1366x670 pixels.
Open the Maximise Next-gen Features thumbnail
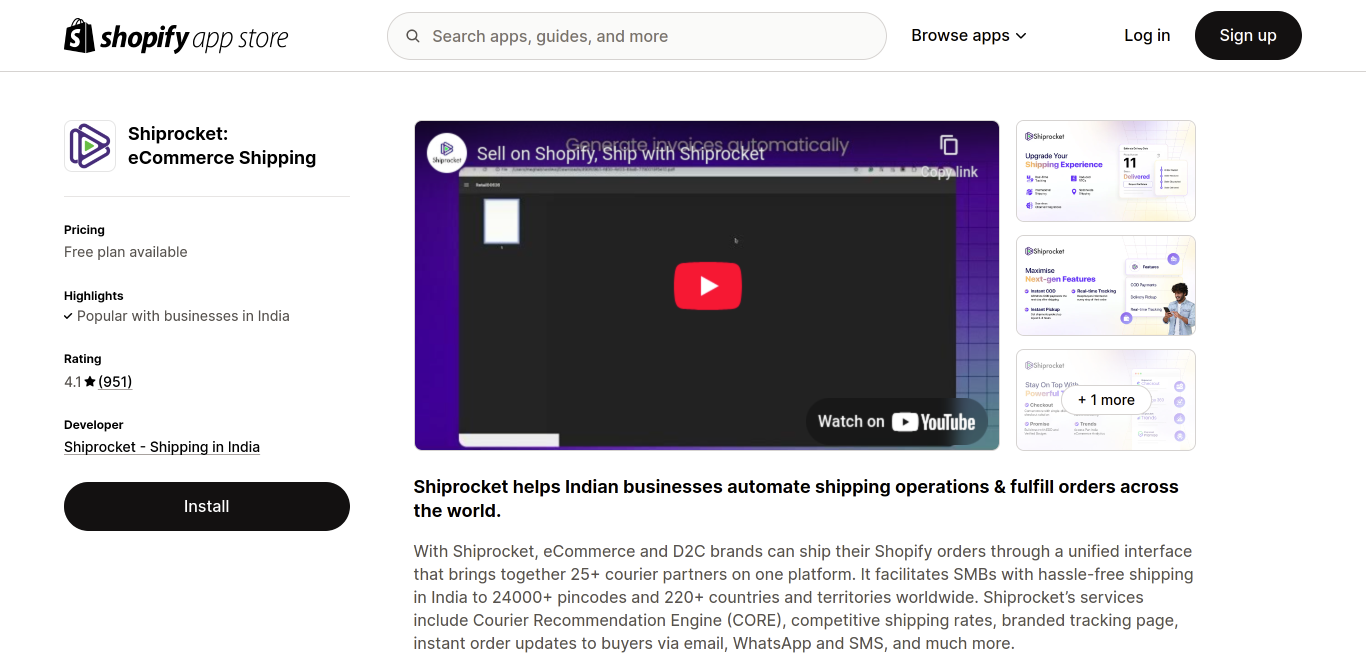[x=1106, y=286]
